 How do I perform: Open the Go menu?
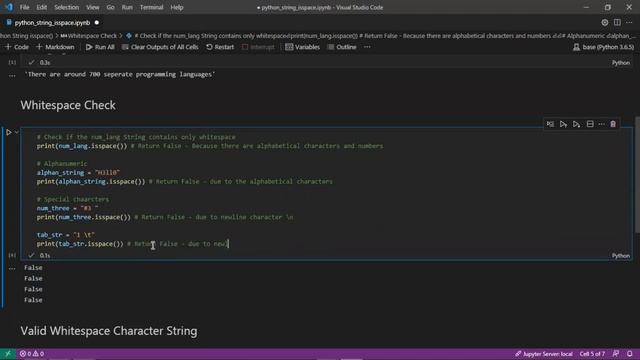tap(110, 7)
